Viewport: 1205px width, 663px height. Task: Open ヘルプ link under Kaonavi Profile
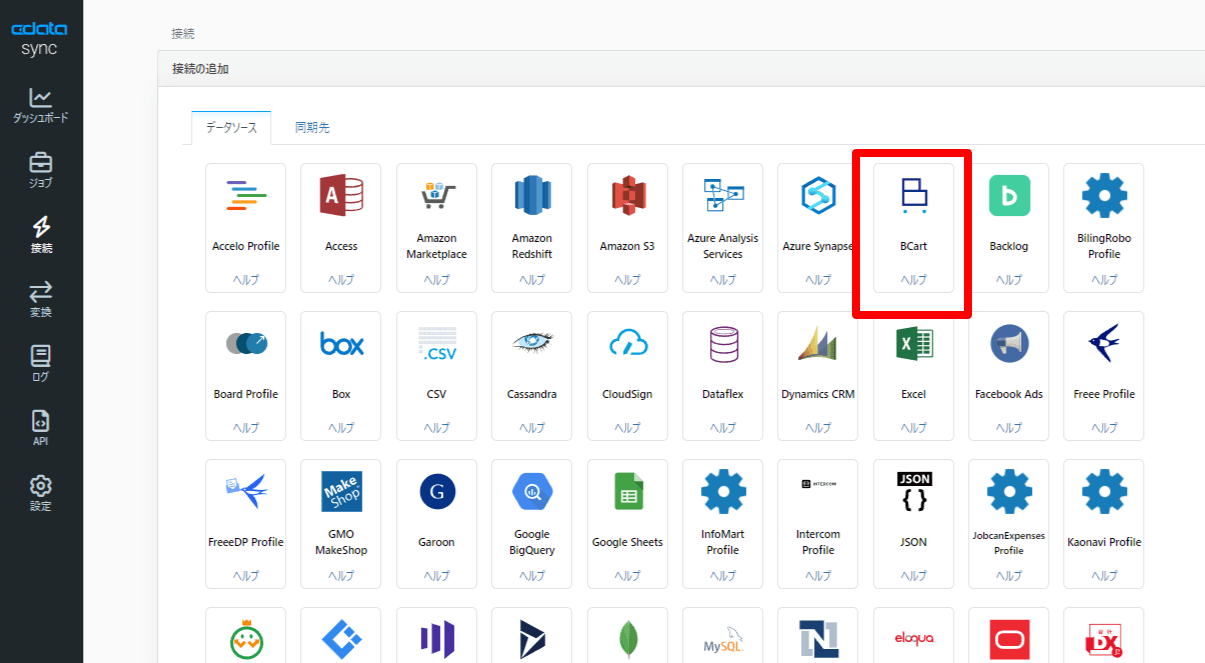[1105, 576]
